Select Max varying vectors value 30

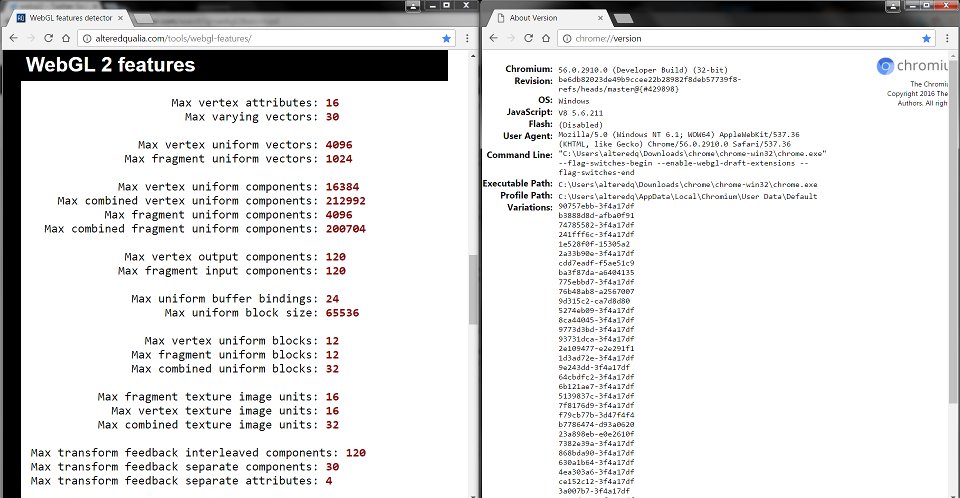pyautogui.click(x=332, y=117)
